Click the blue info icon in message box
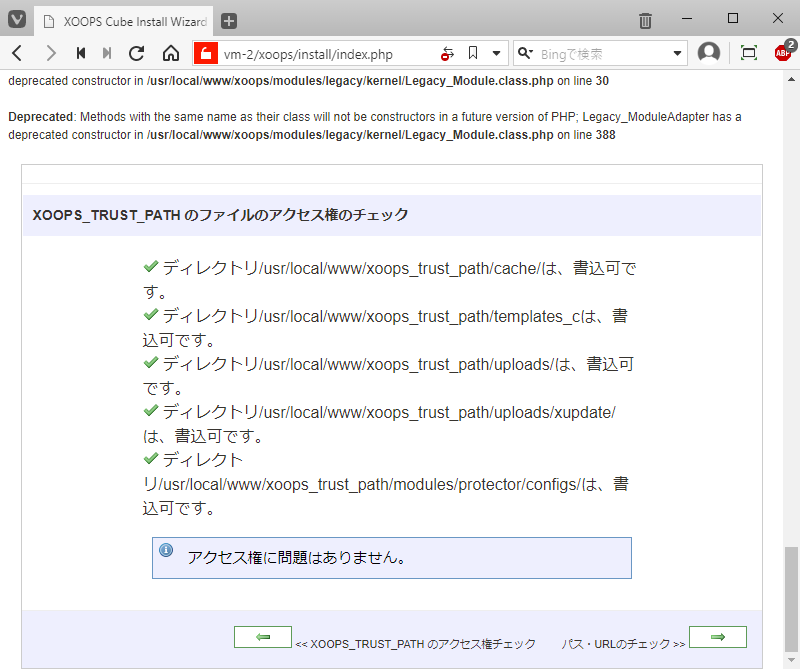This screenshot has width=800, height=669. [x=166, y=550]
